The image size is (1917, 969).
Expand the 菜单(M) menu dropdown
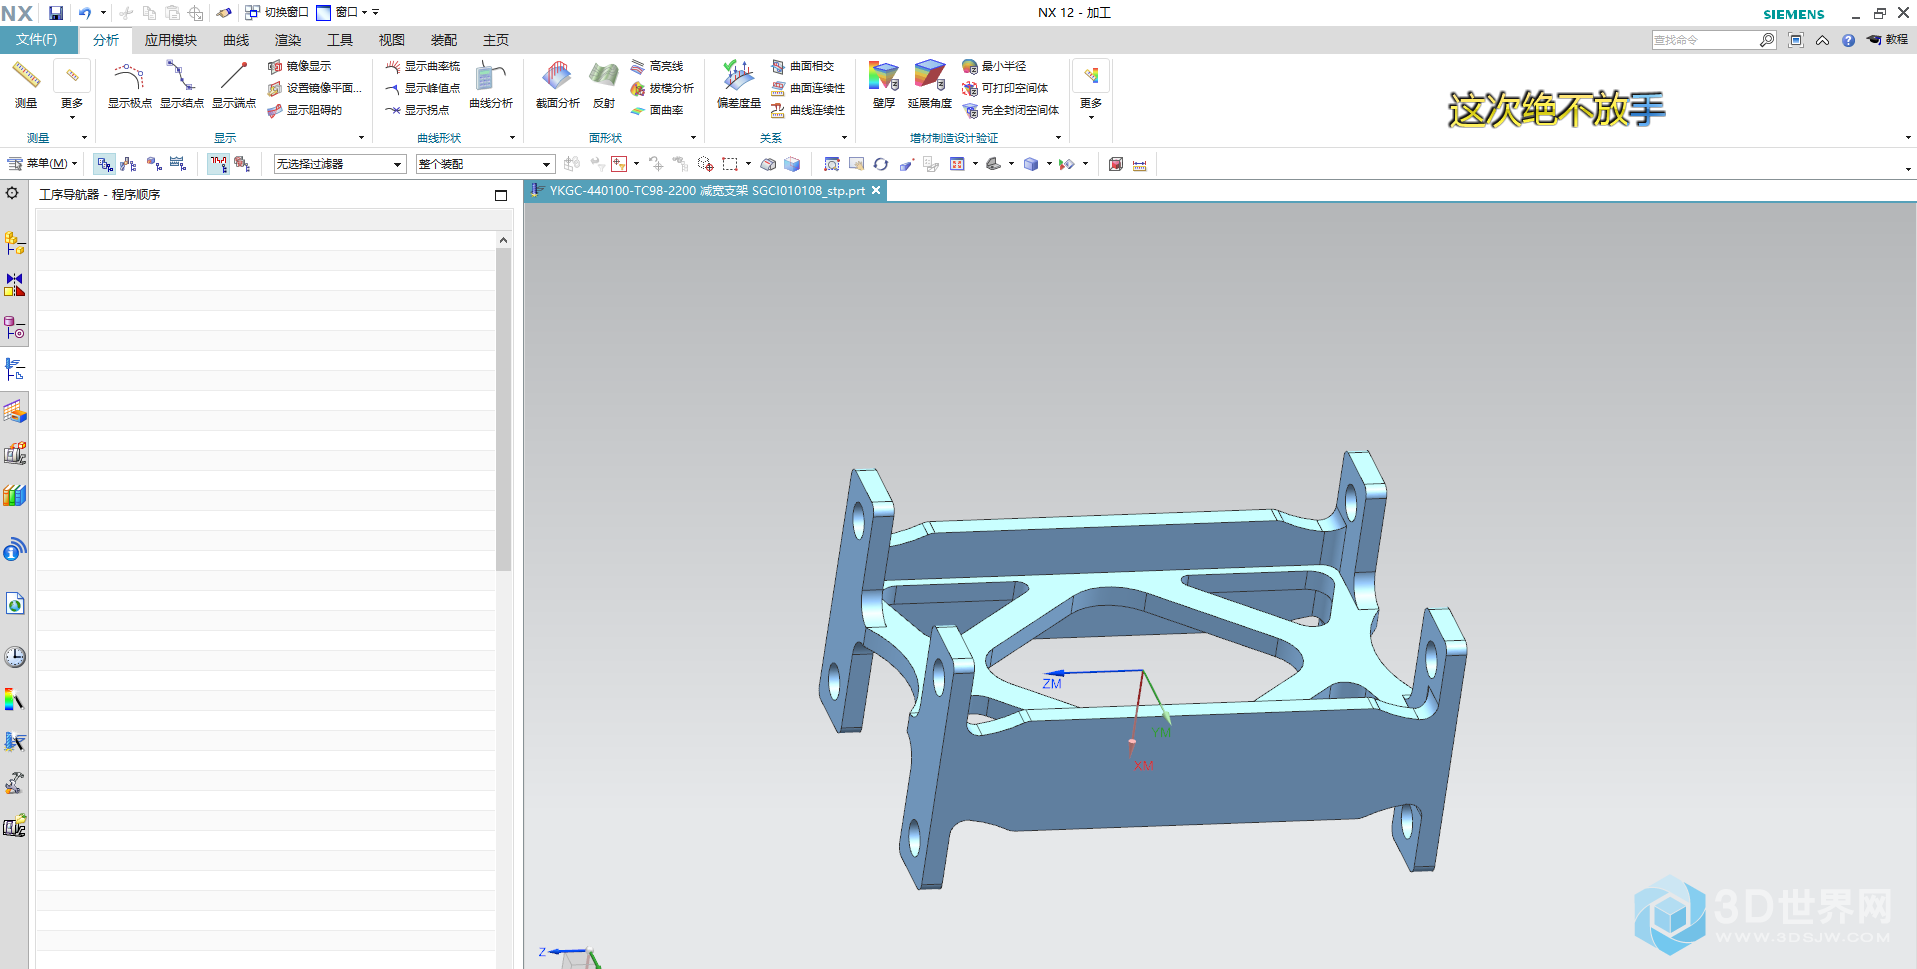(x=42, y=164)
